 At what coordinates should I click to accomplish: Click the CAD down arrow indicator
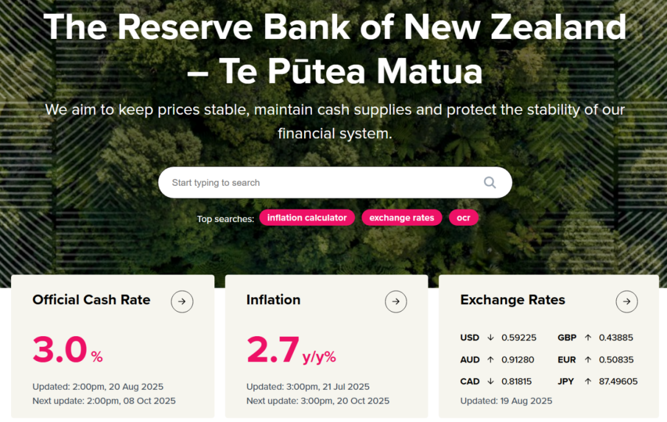pyautogui.click(x=490, y=381)
